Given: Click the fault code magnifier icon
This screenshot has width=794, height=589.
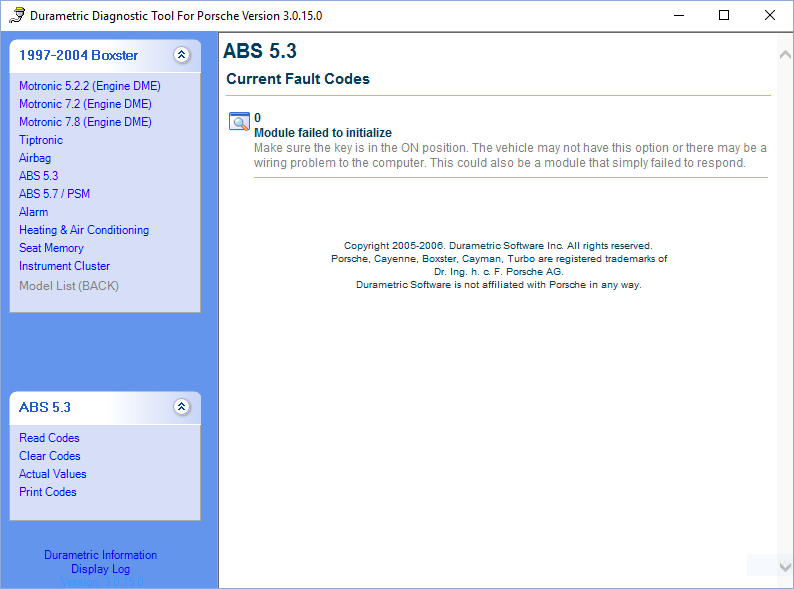Looking at the screenshot, I should (240, 122).
